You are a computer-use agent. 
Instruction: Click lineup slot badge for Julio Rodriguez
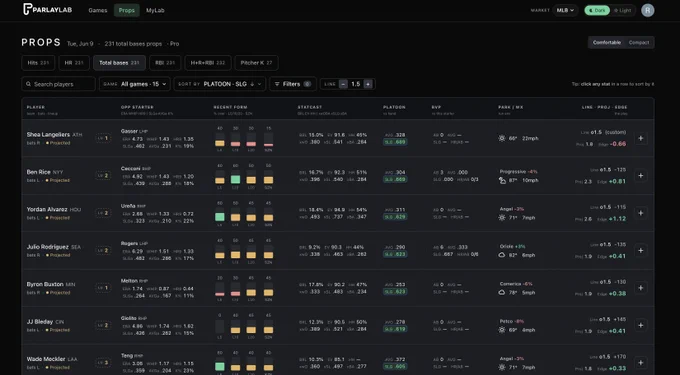point(103,250)
